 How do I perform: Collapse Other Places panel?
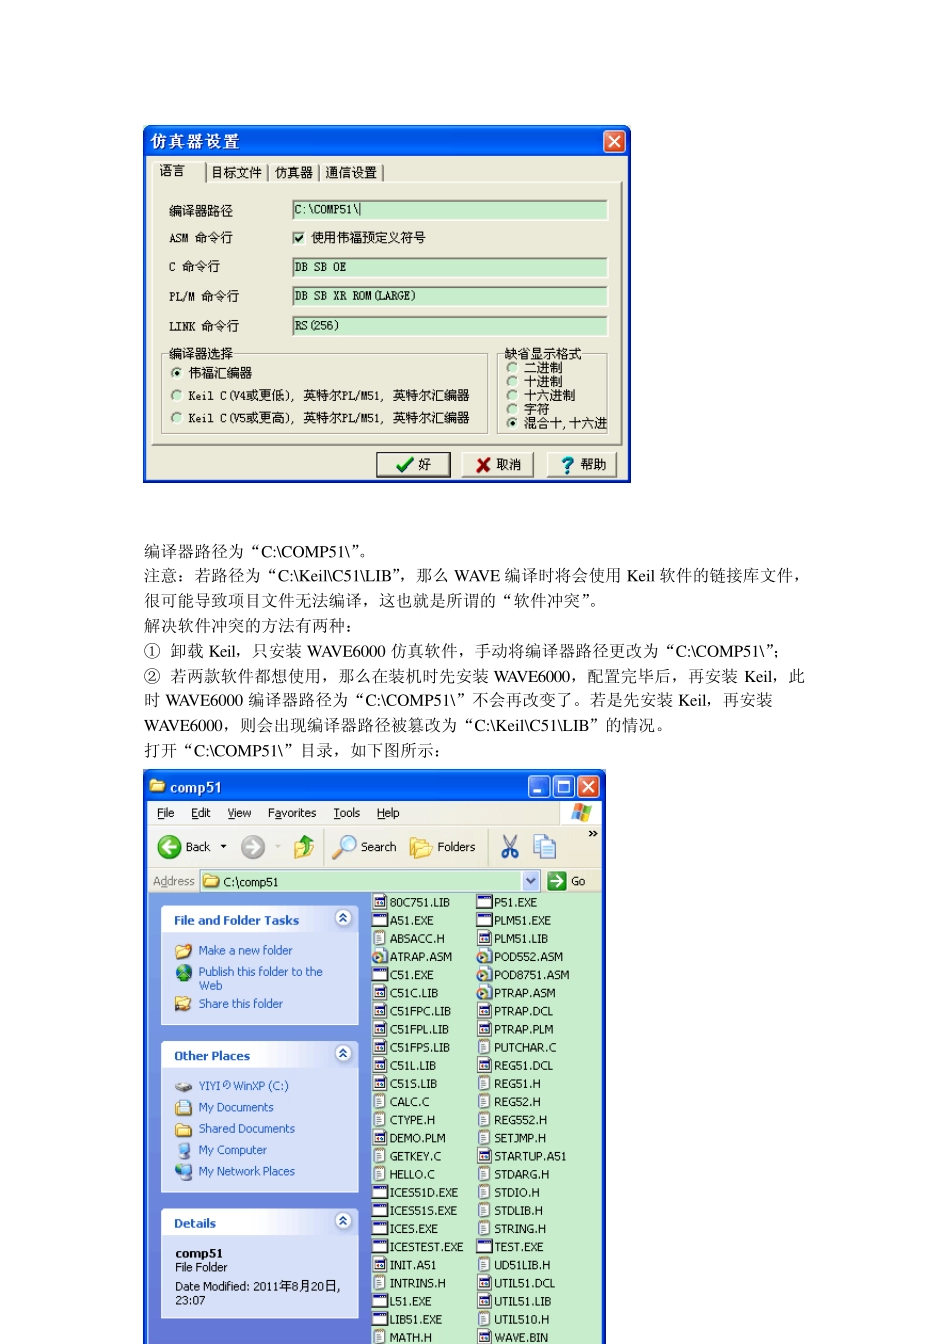pos(343,1054)
